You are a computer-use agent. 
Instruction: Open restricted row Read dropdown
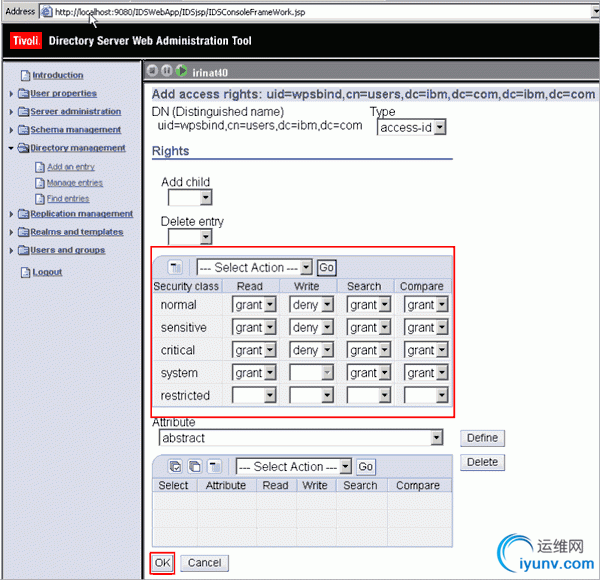tap(254, 395)
